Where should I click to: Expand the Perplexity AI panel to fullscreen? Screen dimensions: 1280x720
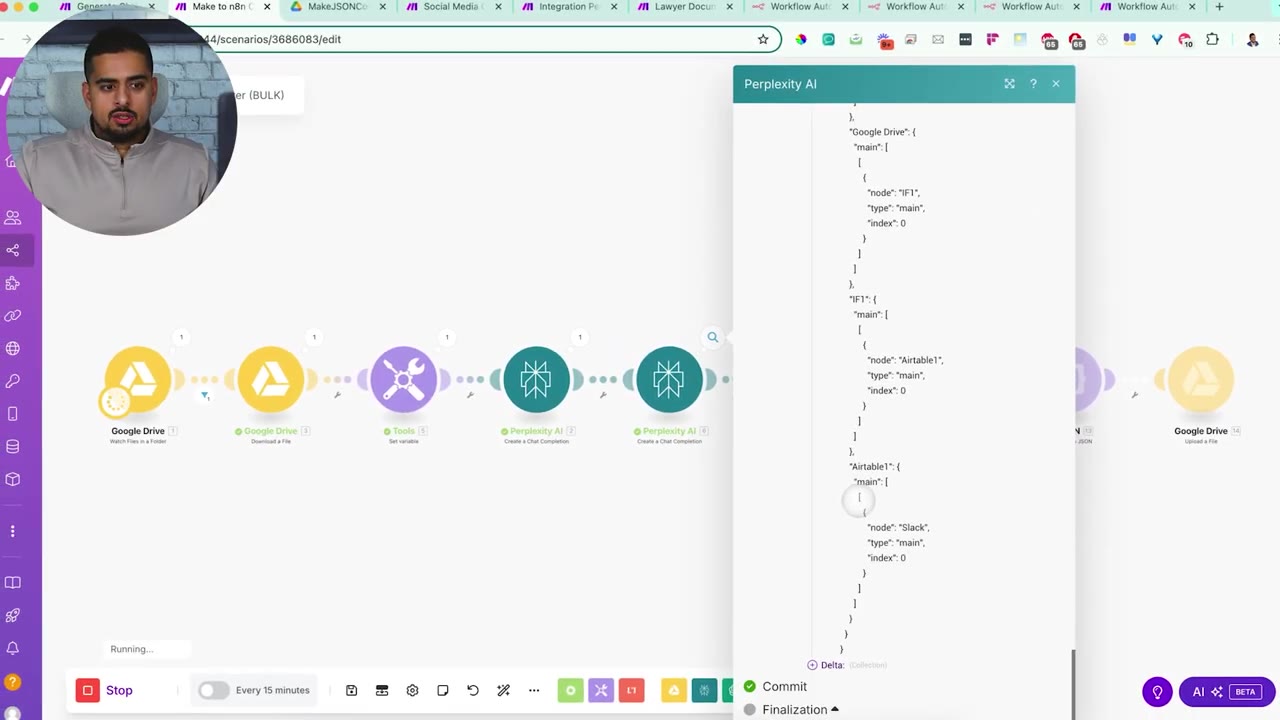1009,84
